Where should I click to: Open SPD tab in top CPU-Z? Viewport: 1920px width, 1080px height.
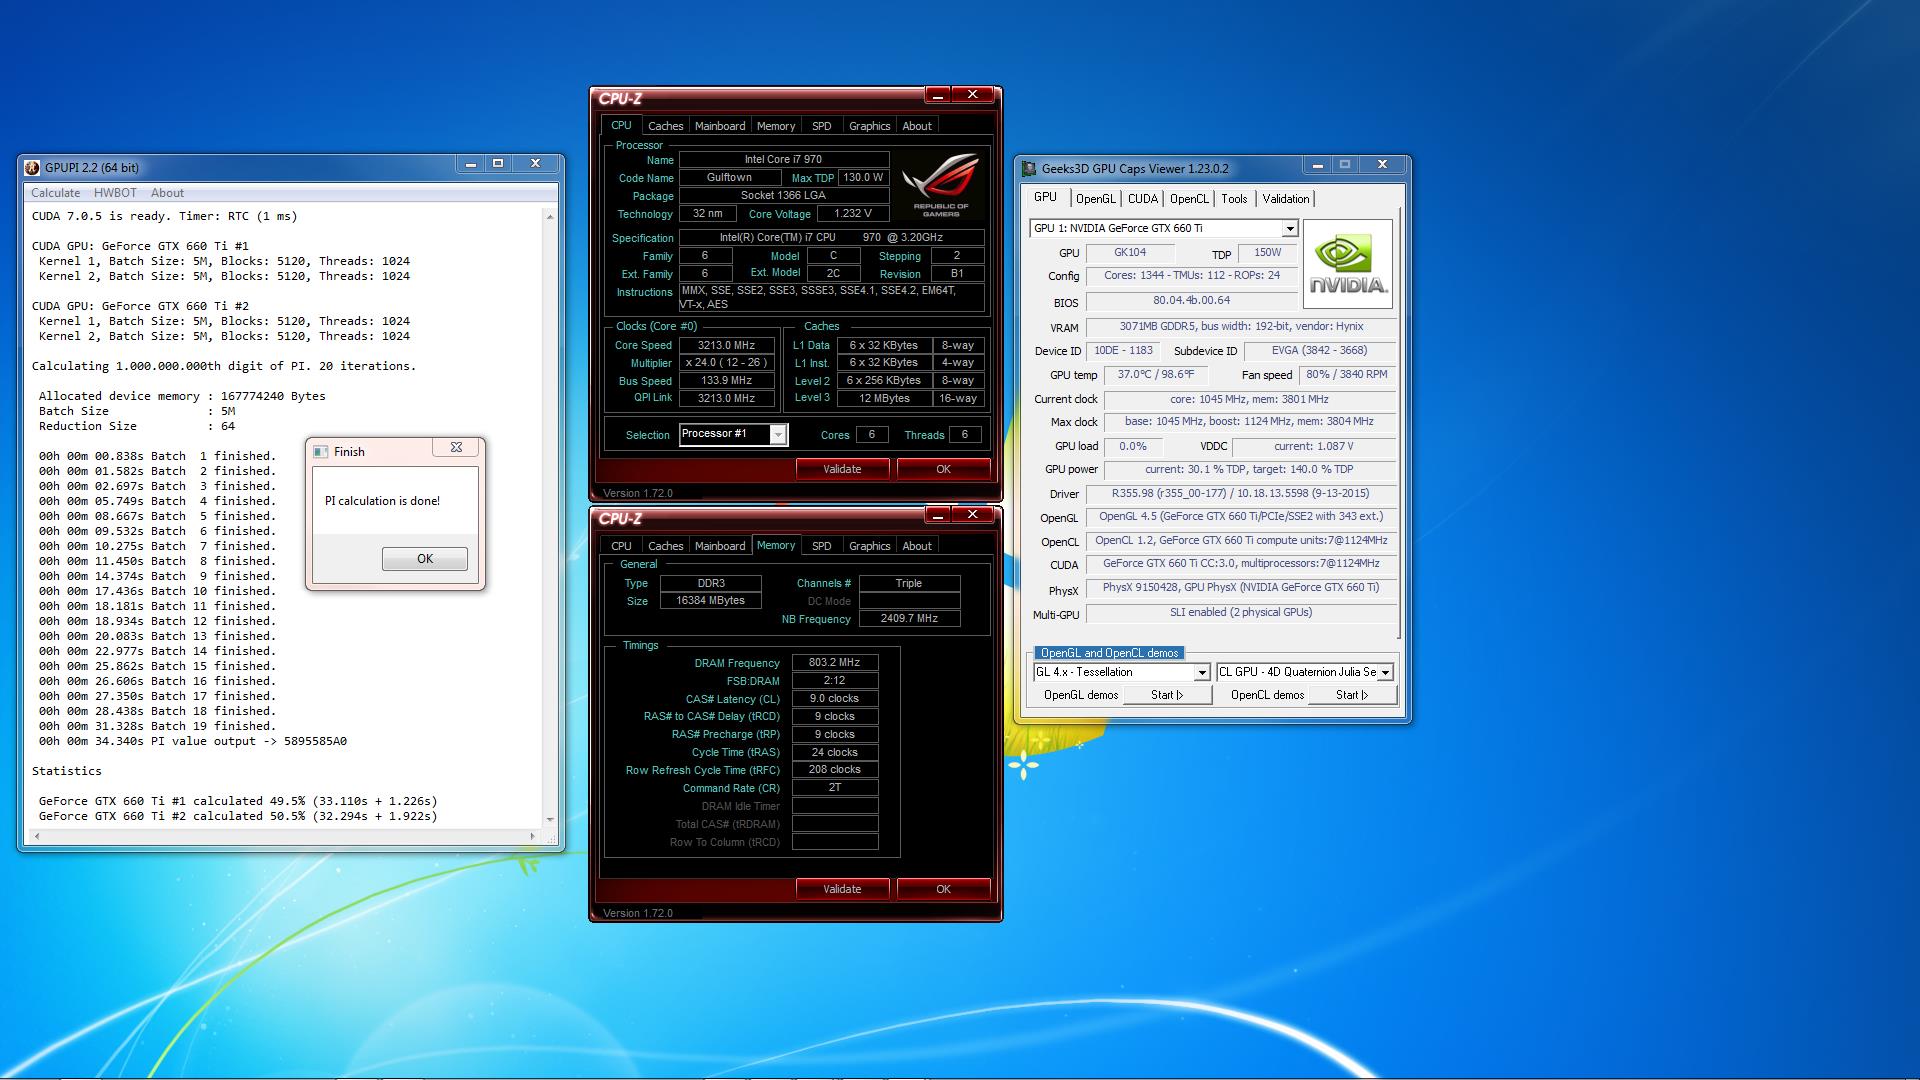(821, 126)
